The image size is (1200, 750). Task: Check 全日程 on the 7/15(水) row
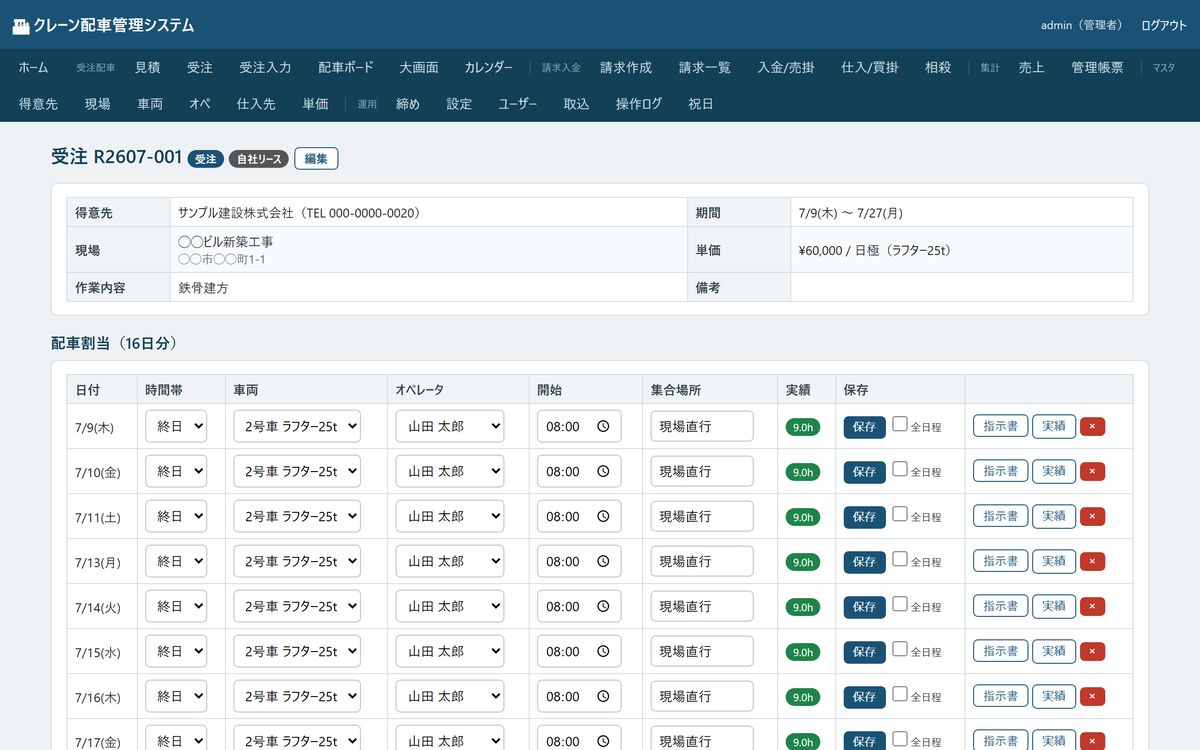(900, 649)
